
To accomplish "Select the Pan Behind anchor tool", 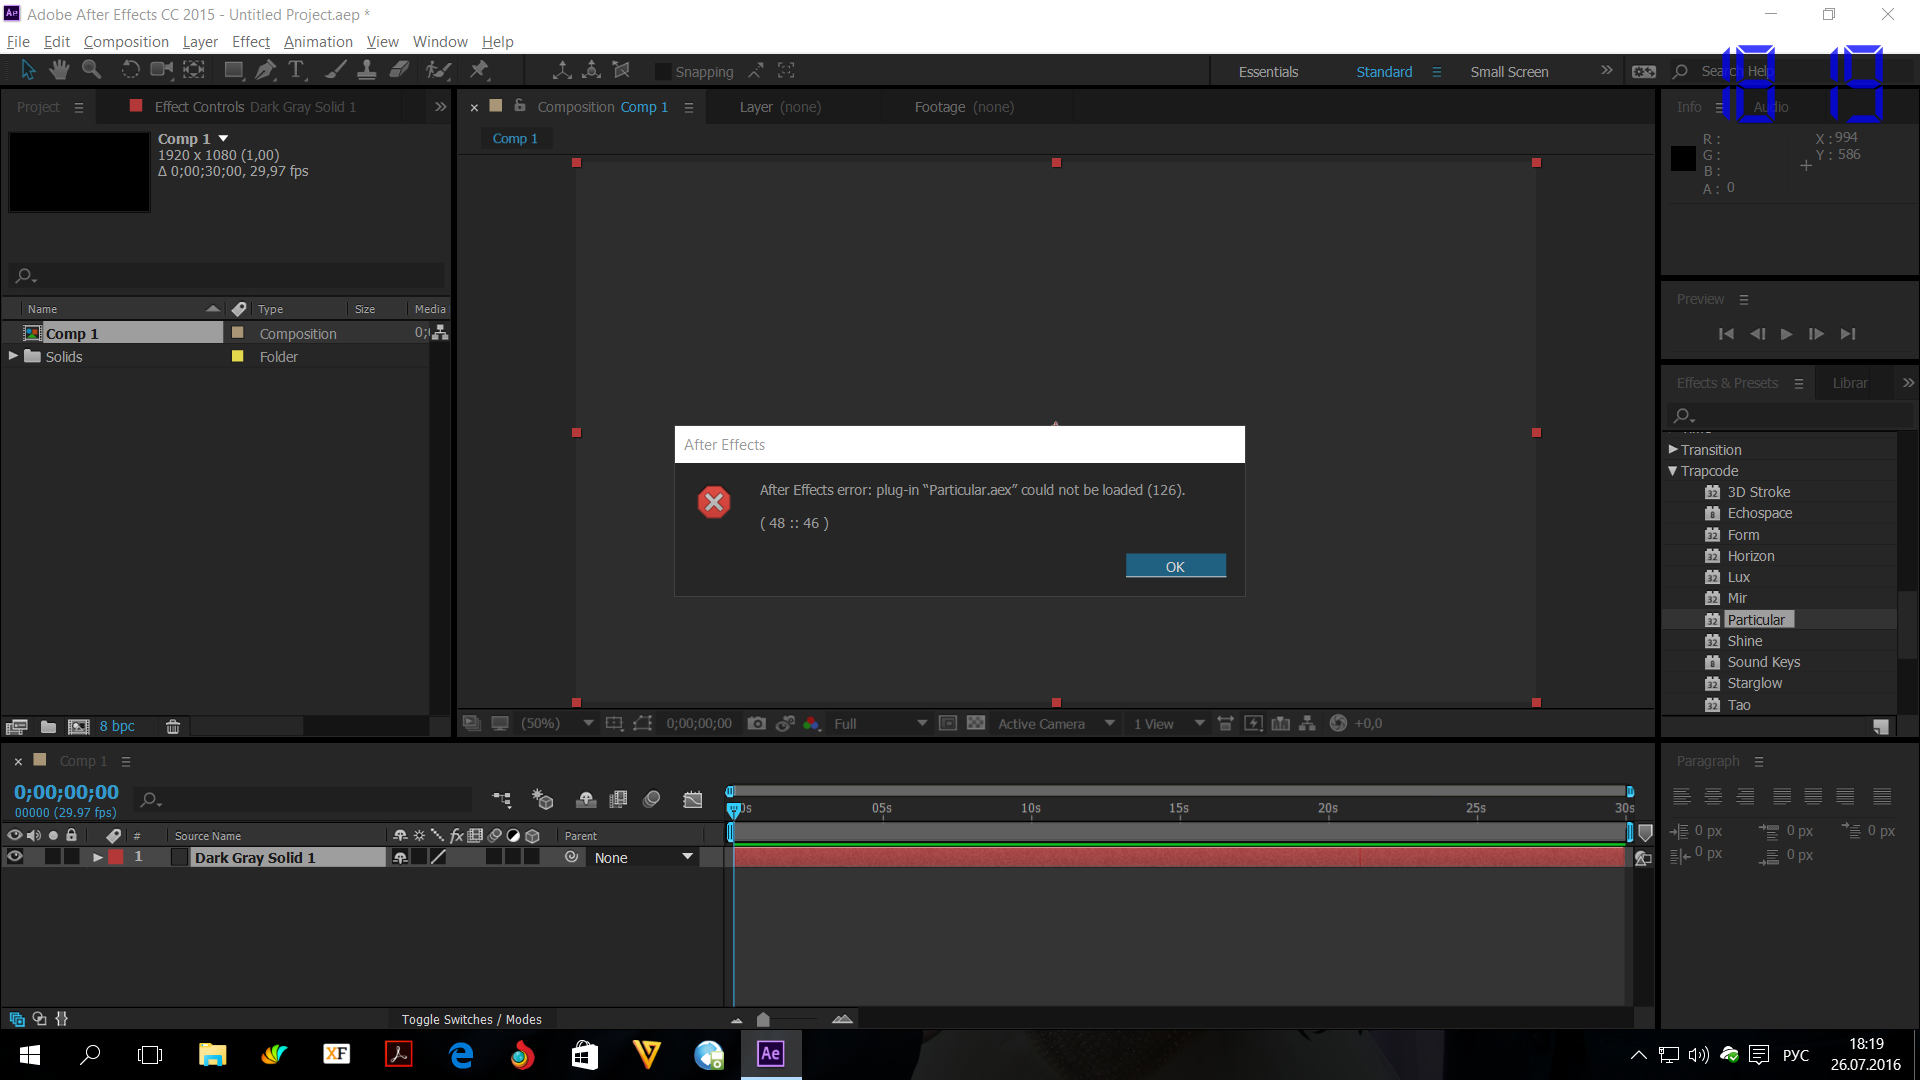I will 194,70.
